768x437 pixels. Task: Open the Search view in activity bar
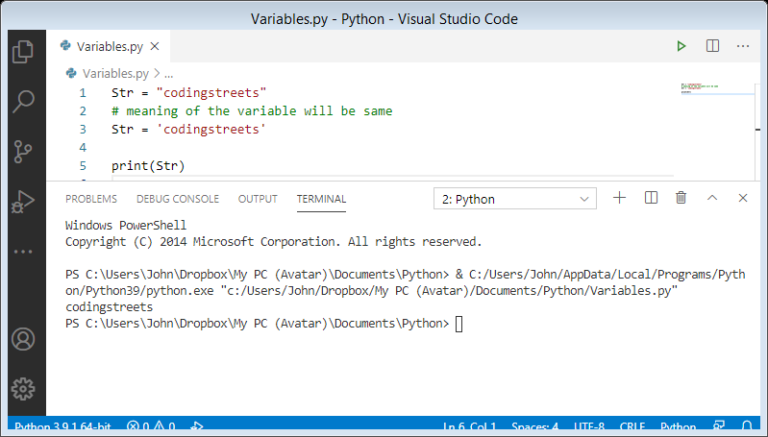(22, 101)
